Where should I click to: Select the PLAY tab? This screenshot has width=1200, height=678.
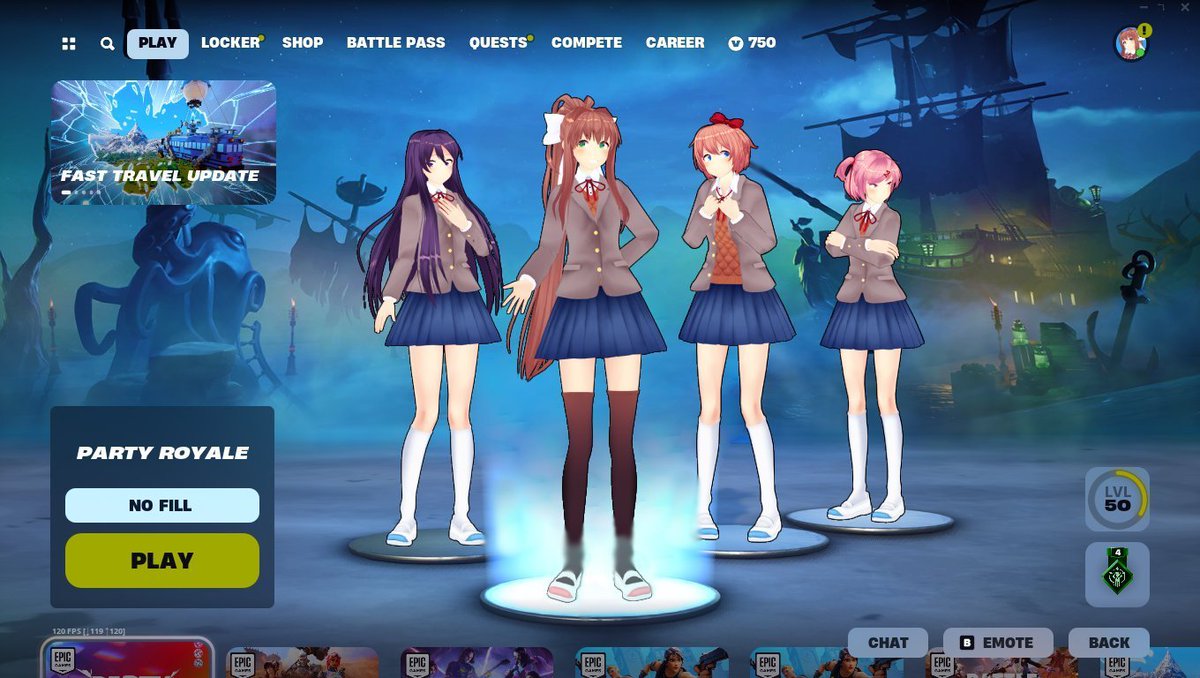tap(157, 43)
